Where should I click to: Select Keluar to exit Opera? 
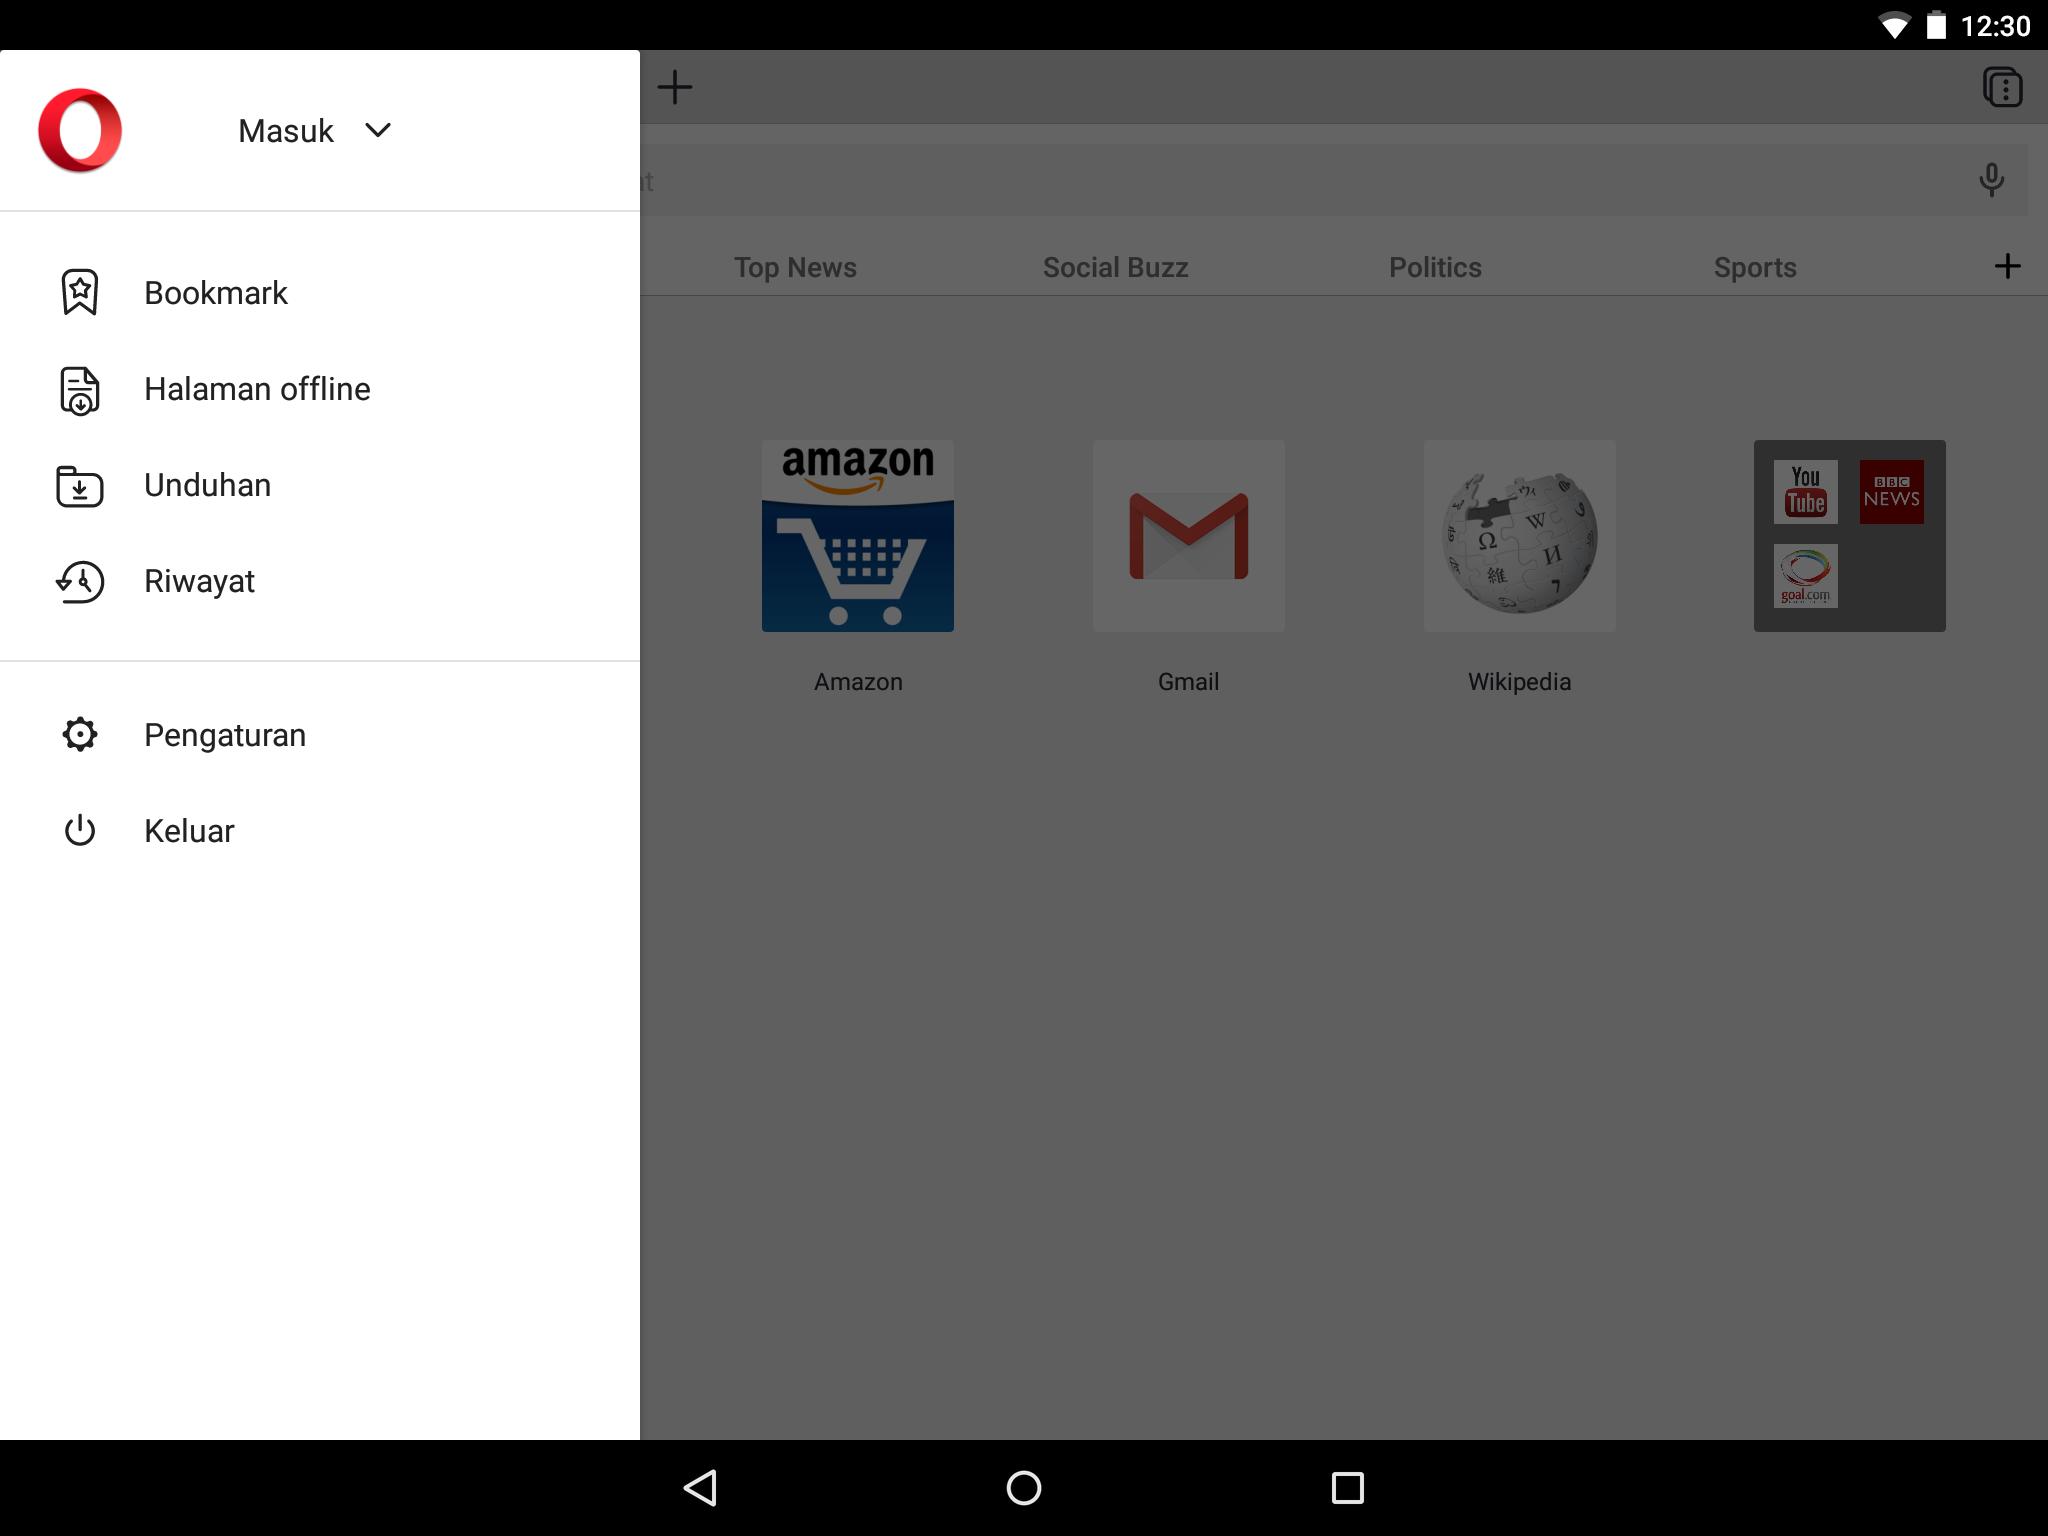(x=320, y=831)
